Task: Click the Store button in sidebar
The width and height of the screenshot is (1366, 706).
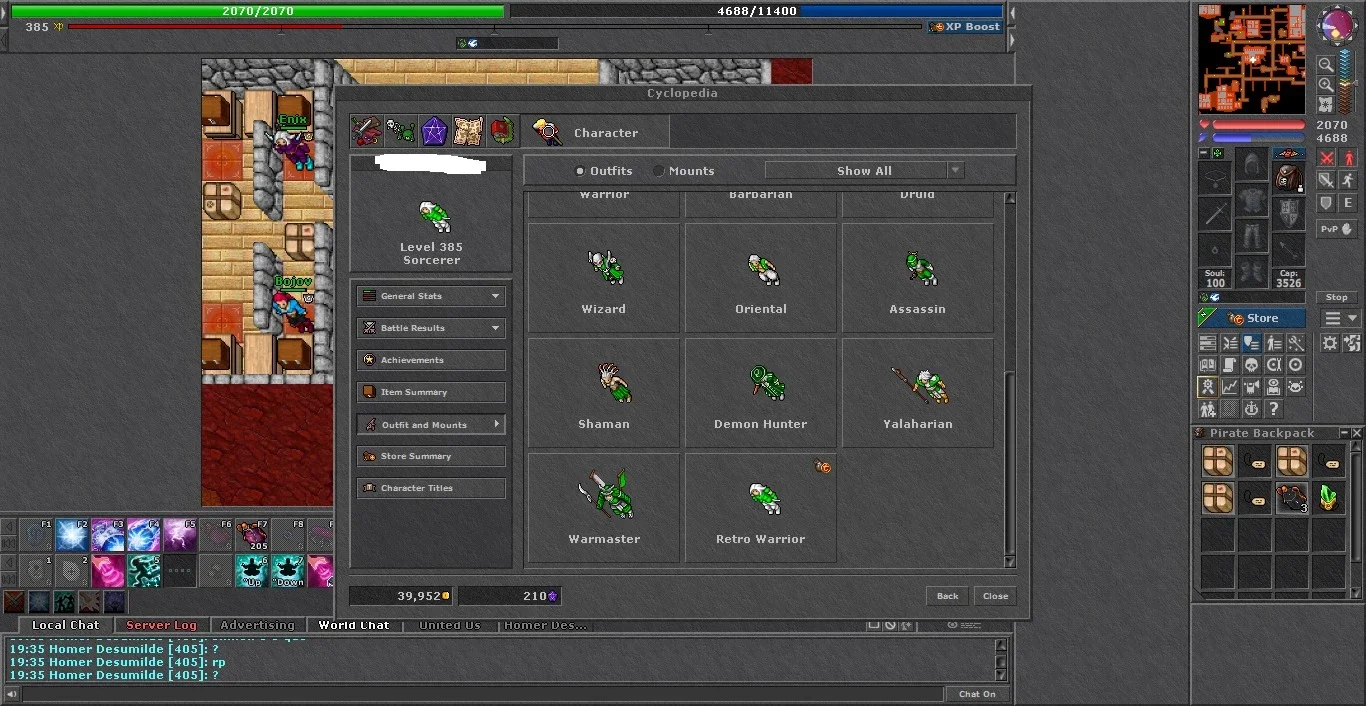Action: [1252, 318]
